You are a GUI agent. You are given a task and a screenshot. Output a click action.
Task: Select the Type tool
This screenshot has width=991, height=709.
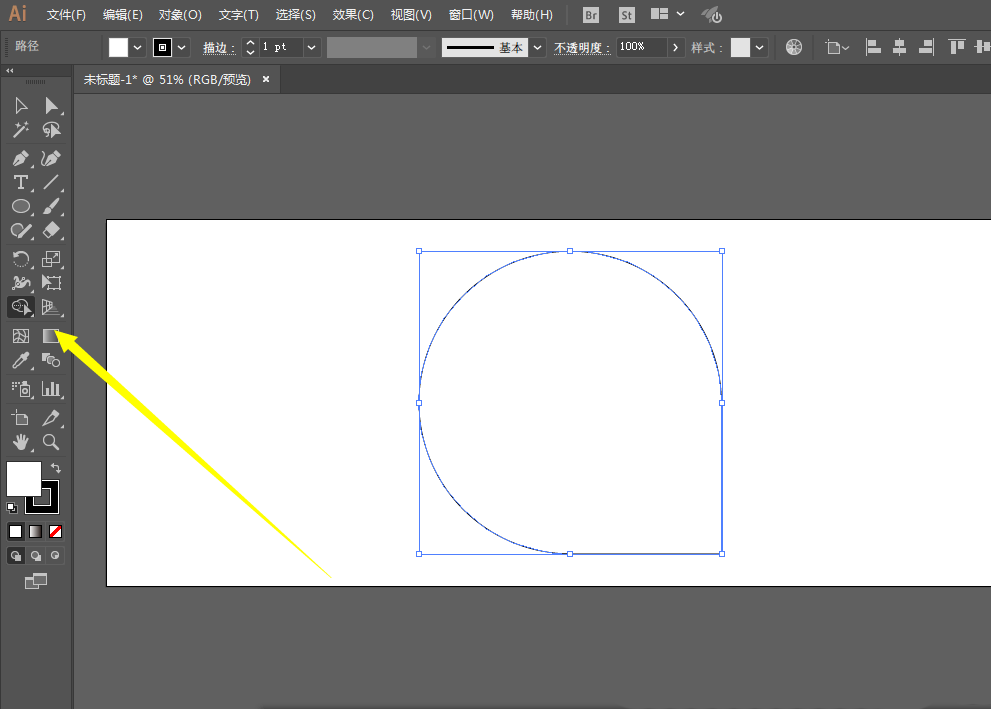(20, 182)
